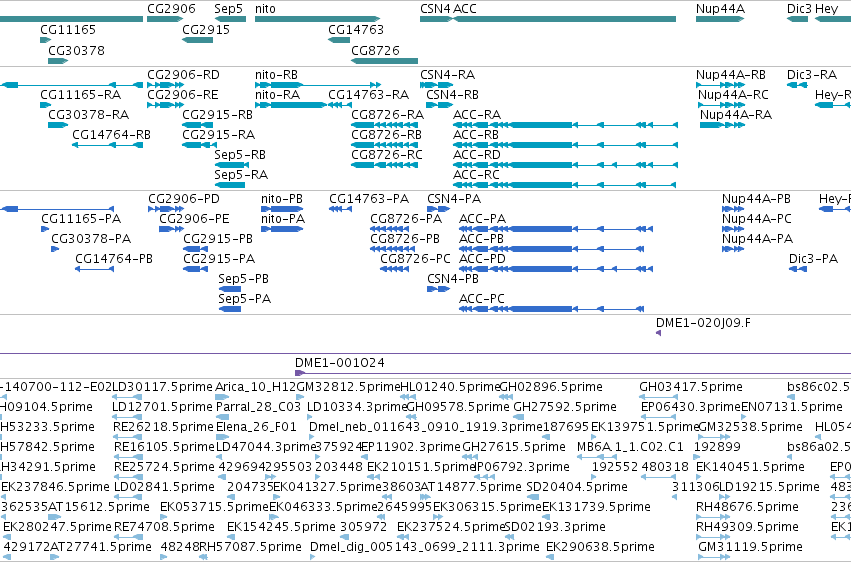Select protein CG11165-PA

81,219
